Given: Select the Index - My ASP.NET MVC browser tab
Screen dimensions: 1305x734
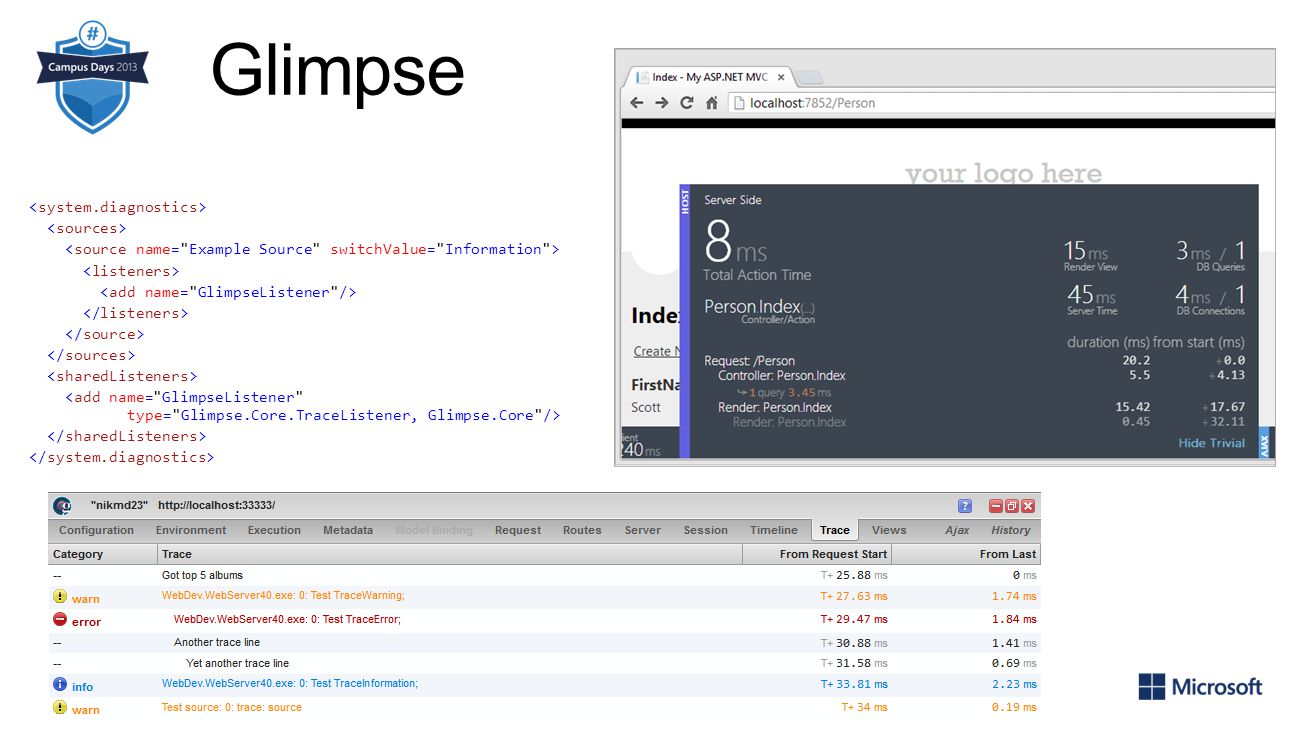Looking at the screenshot, I should (x=709, y=77).
